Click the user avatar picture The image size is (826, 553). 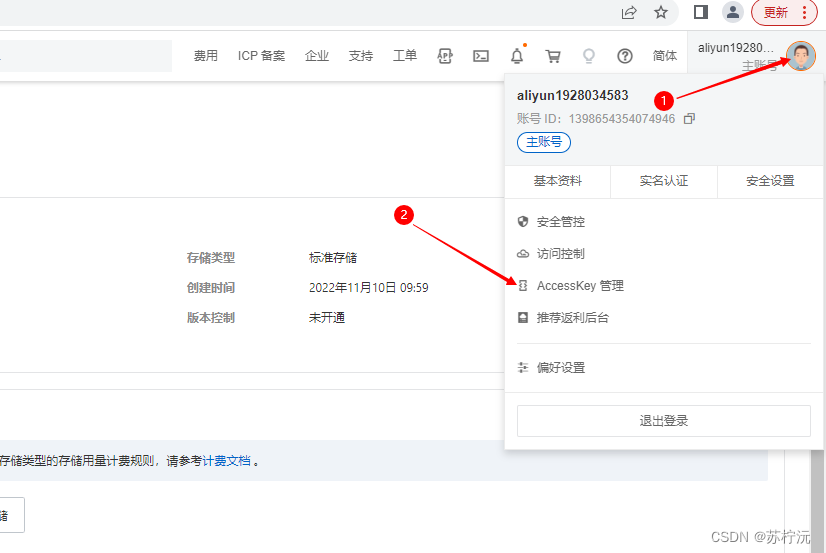801,55
